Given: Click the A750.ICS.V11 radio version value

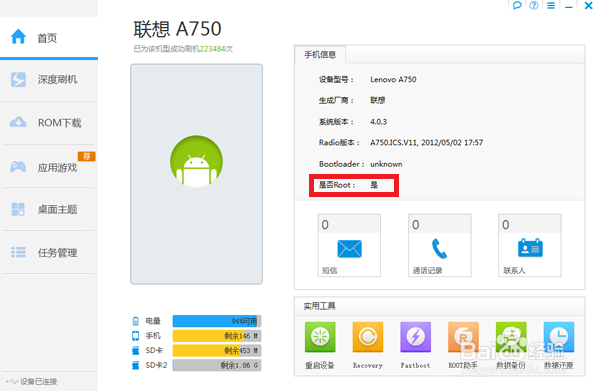Looking at the screenshot, I should point(426,143).
